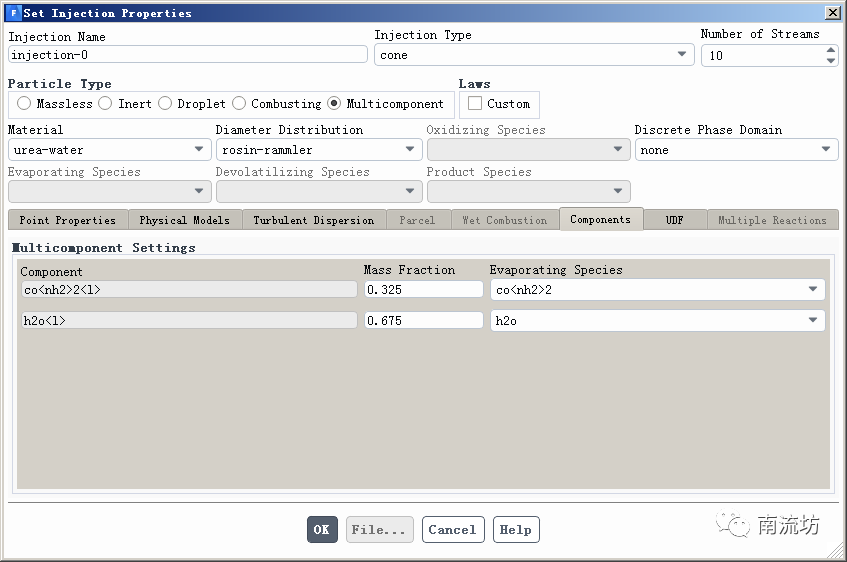Open evaporating species dropdown for h2o
Viewport: 847px width, 562px height.
point(657,321)
